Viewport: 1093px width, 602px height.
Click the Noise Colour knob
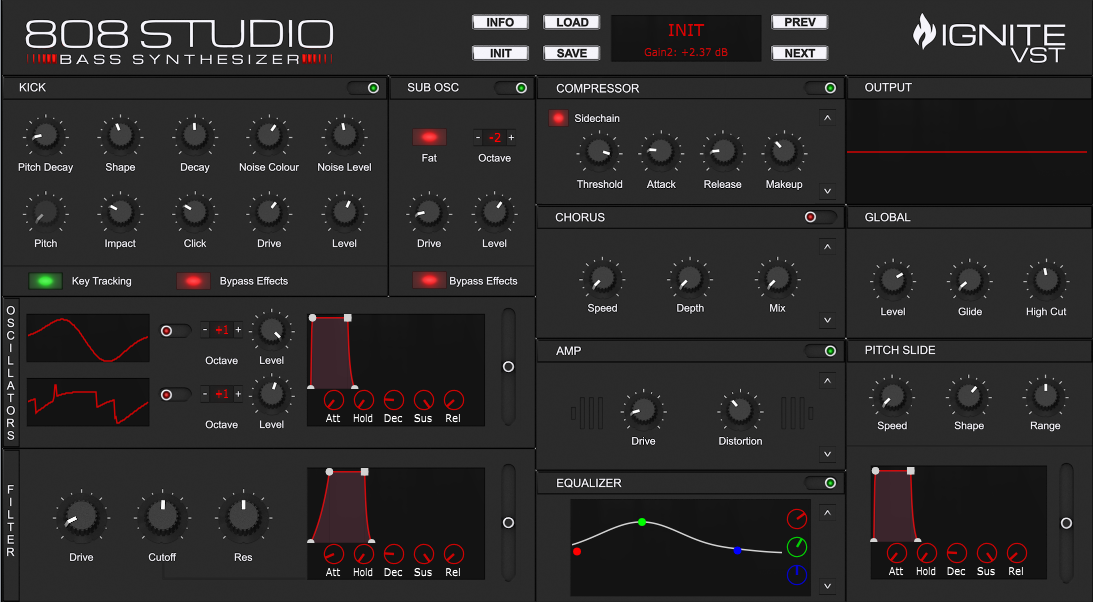[x=269, y=136]
